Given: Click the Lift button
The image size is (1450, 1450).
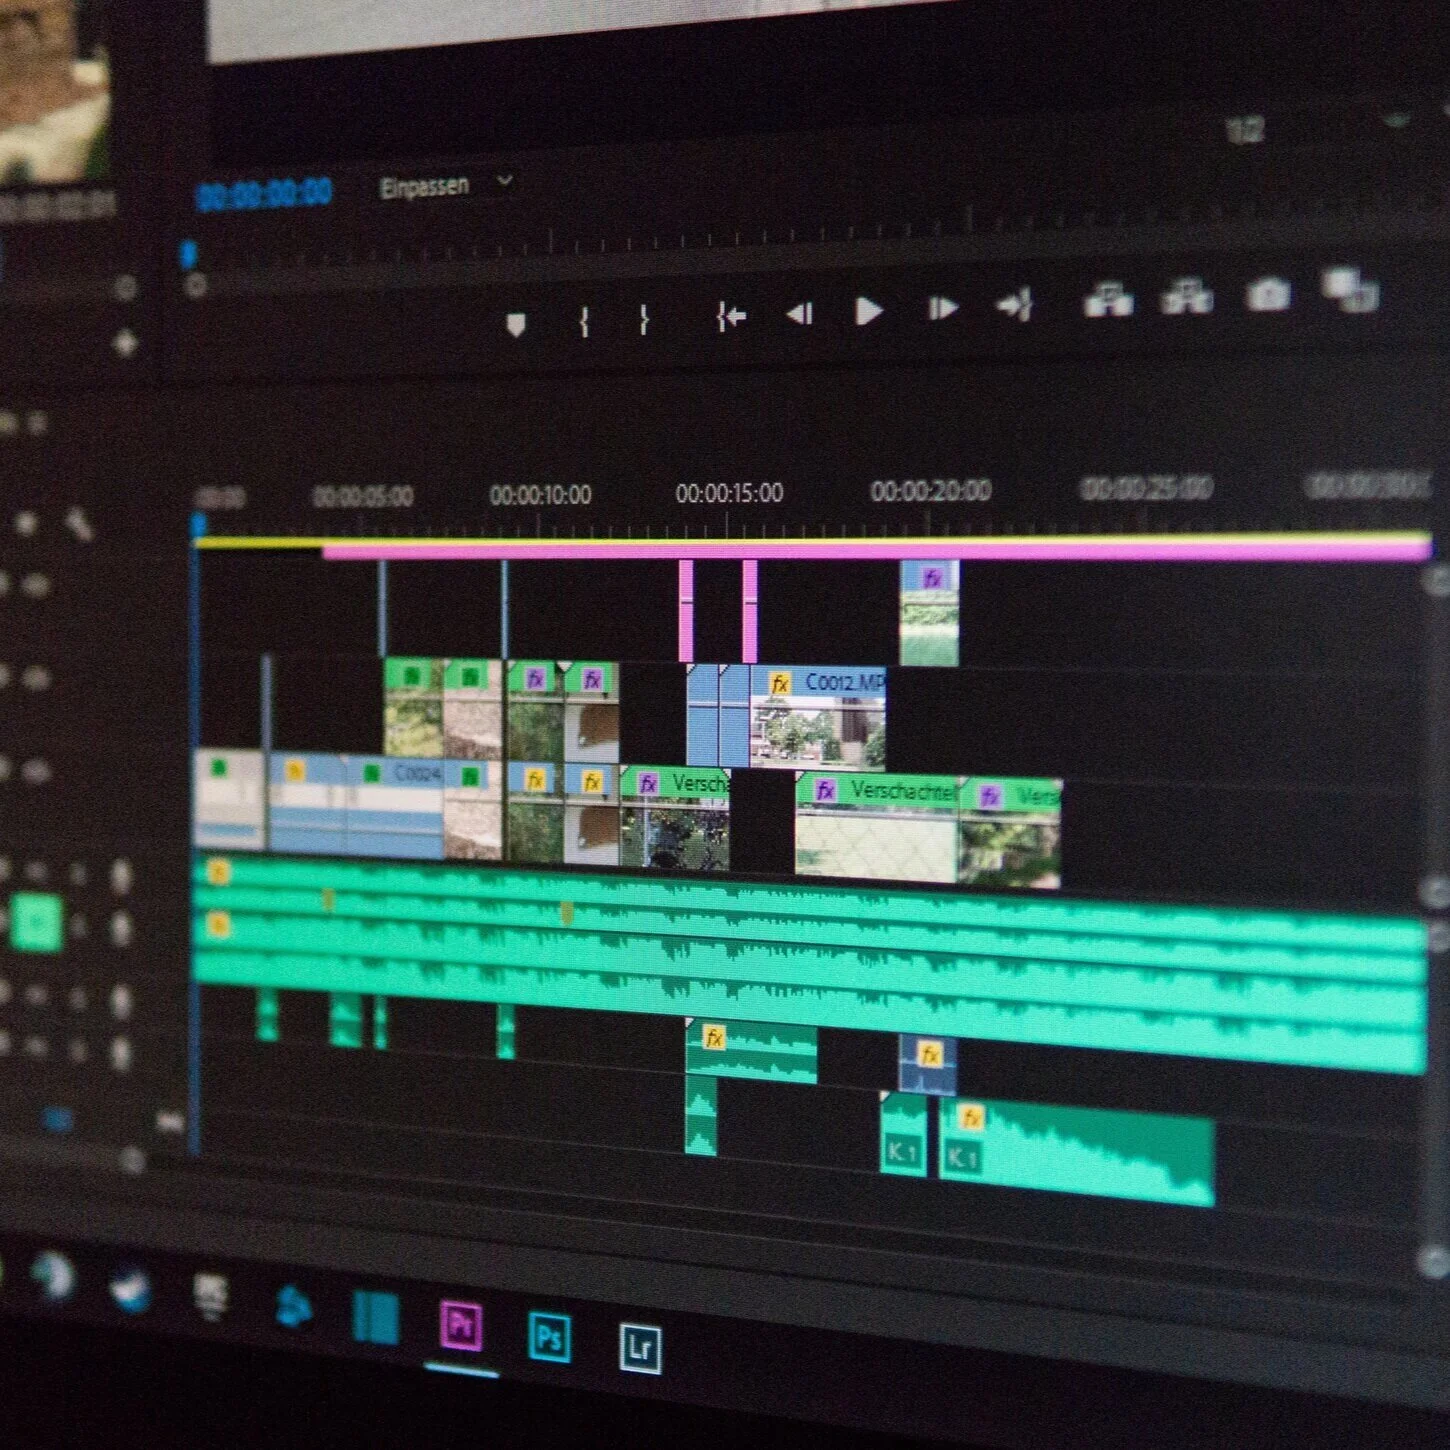Looking at the screenshot, I should 1108,299.
